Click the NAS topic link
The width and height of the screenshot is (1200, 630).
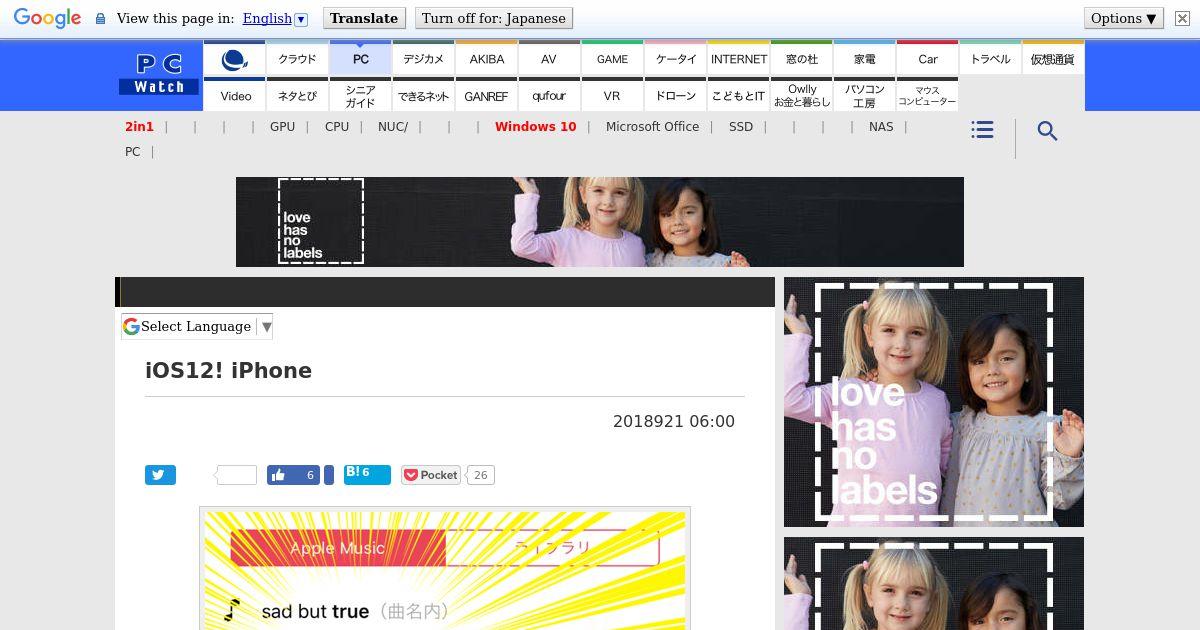[x=881, y=127]
